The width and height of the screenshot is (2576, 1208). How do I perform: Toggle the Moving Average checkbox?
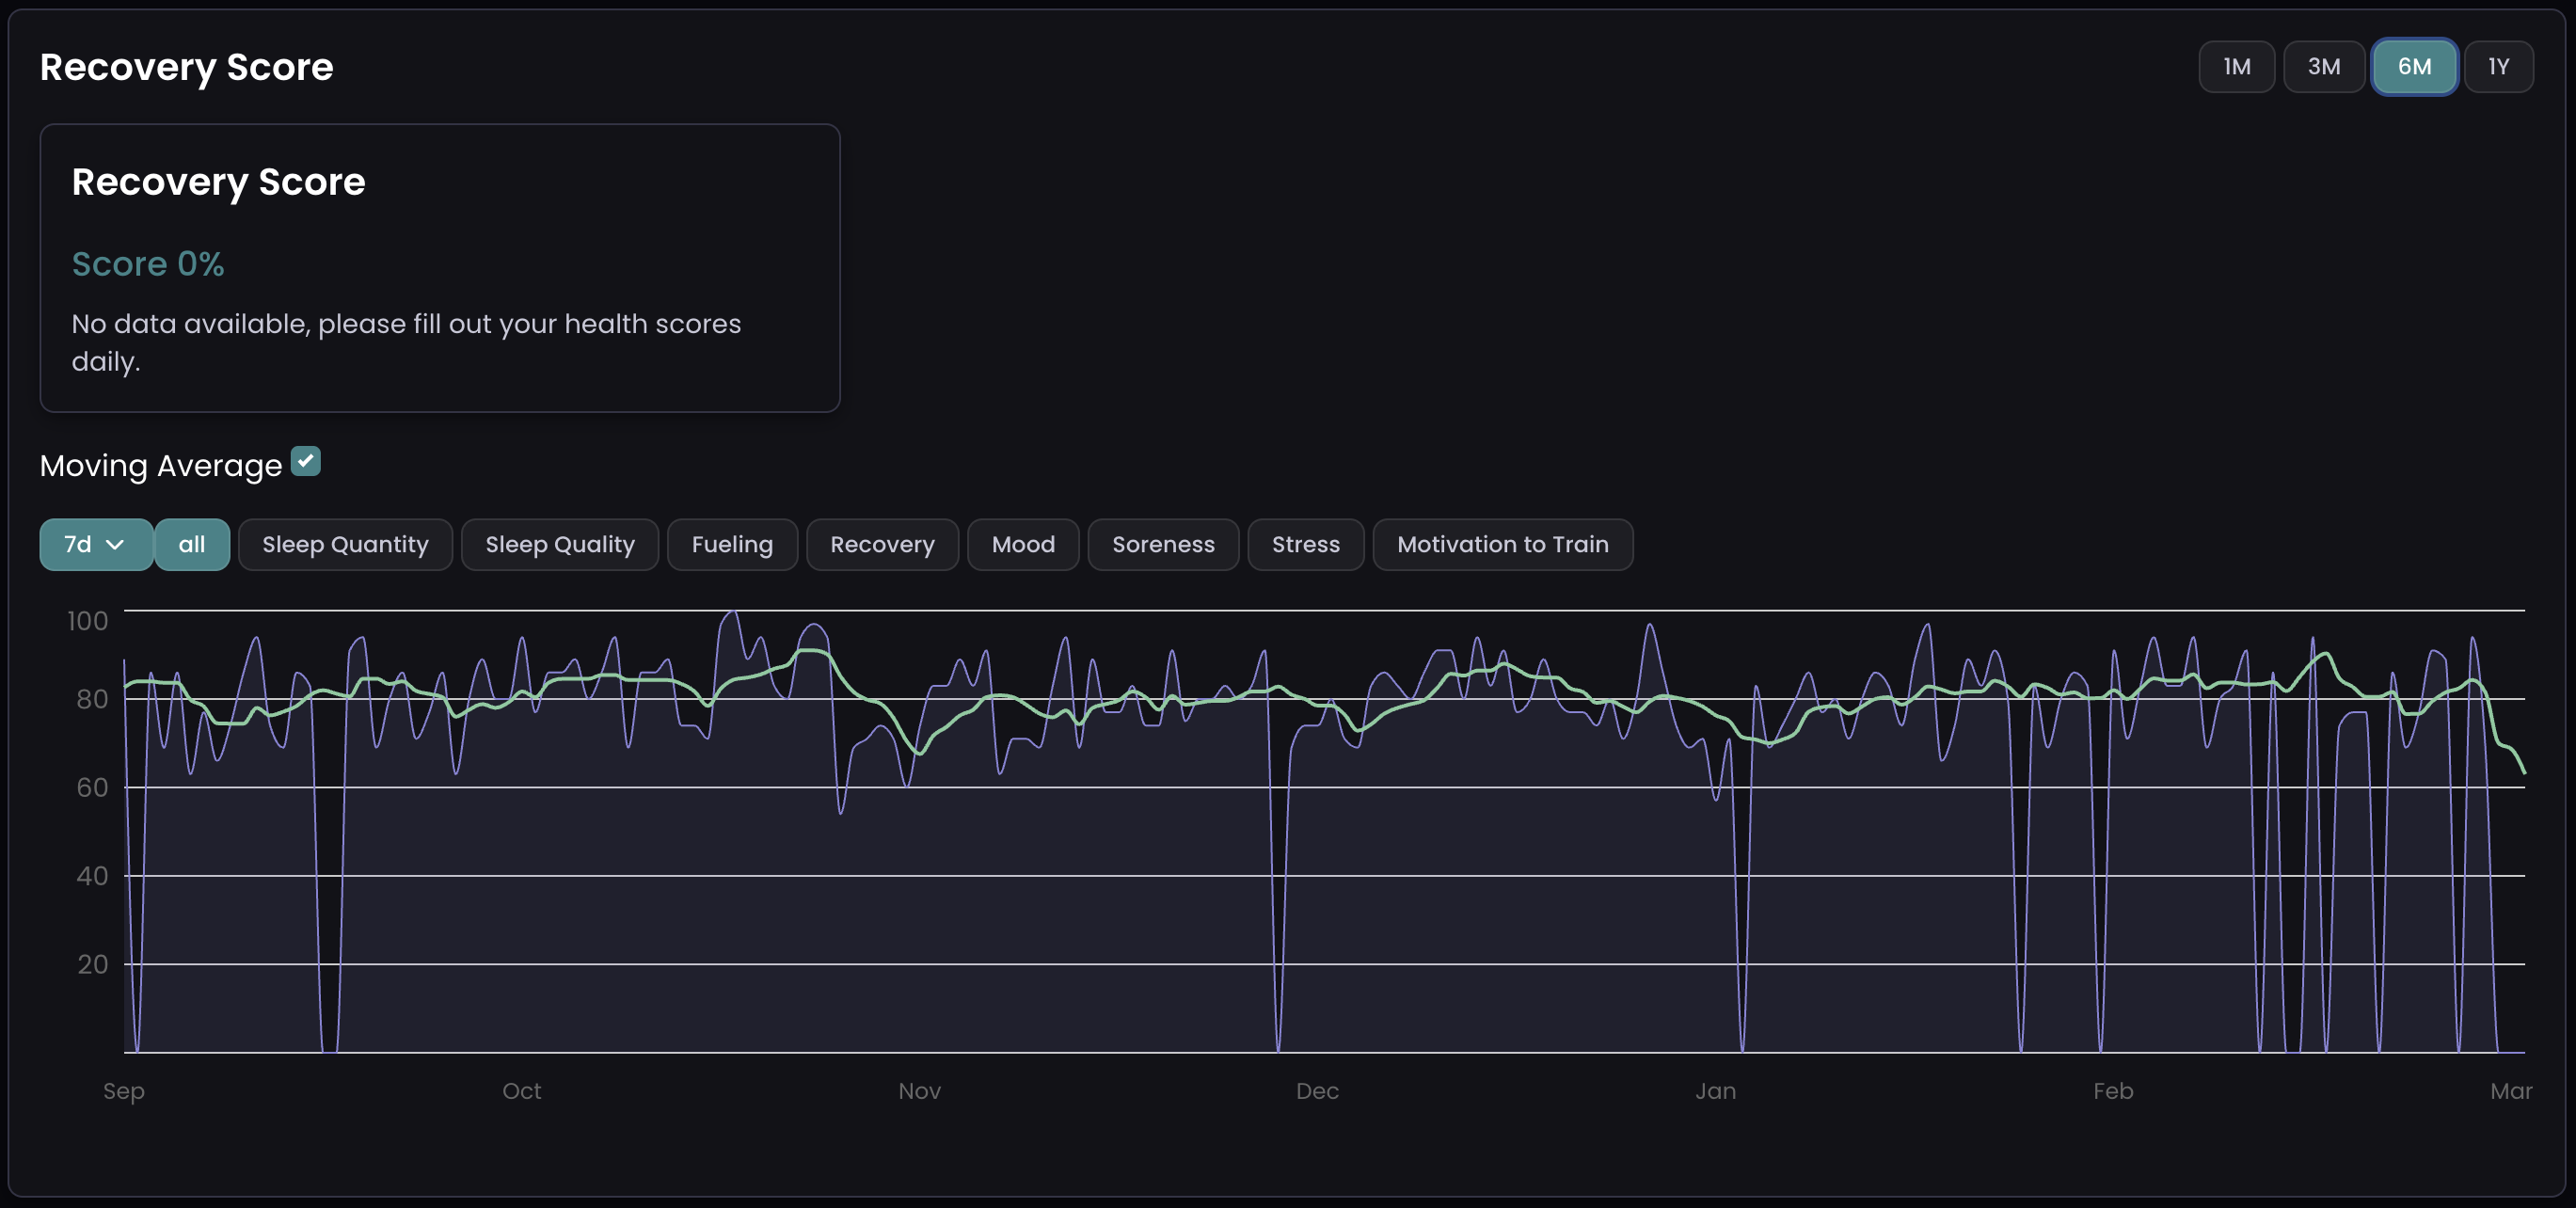coord(306,461)
